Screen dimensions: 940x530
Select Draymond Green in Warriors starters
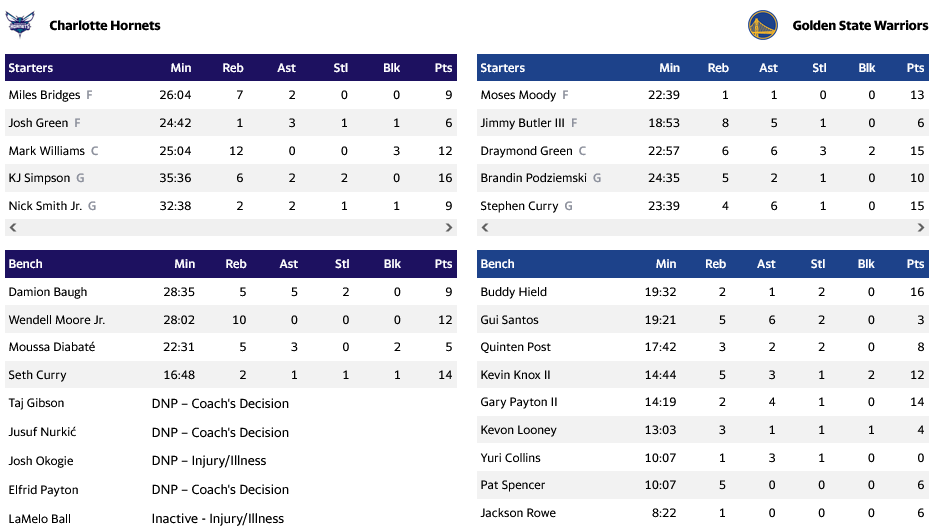(526, 151)
